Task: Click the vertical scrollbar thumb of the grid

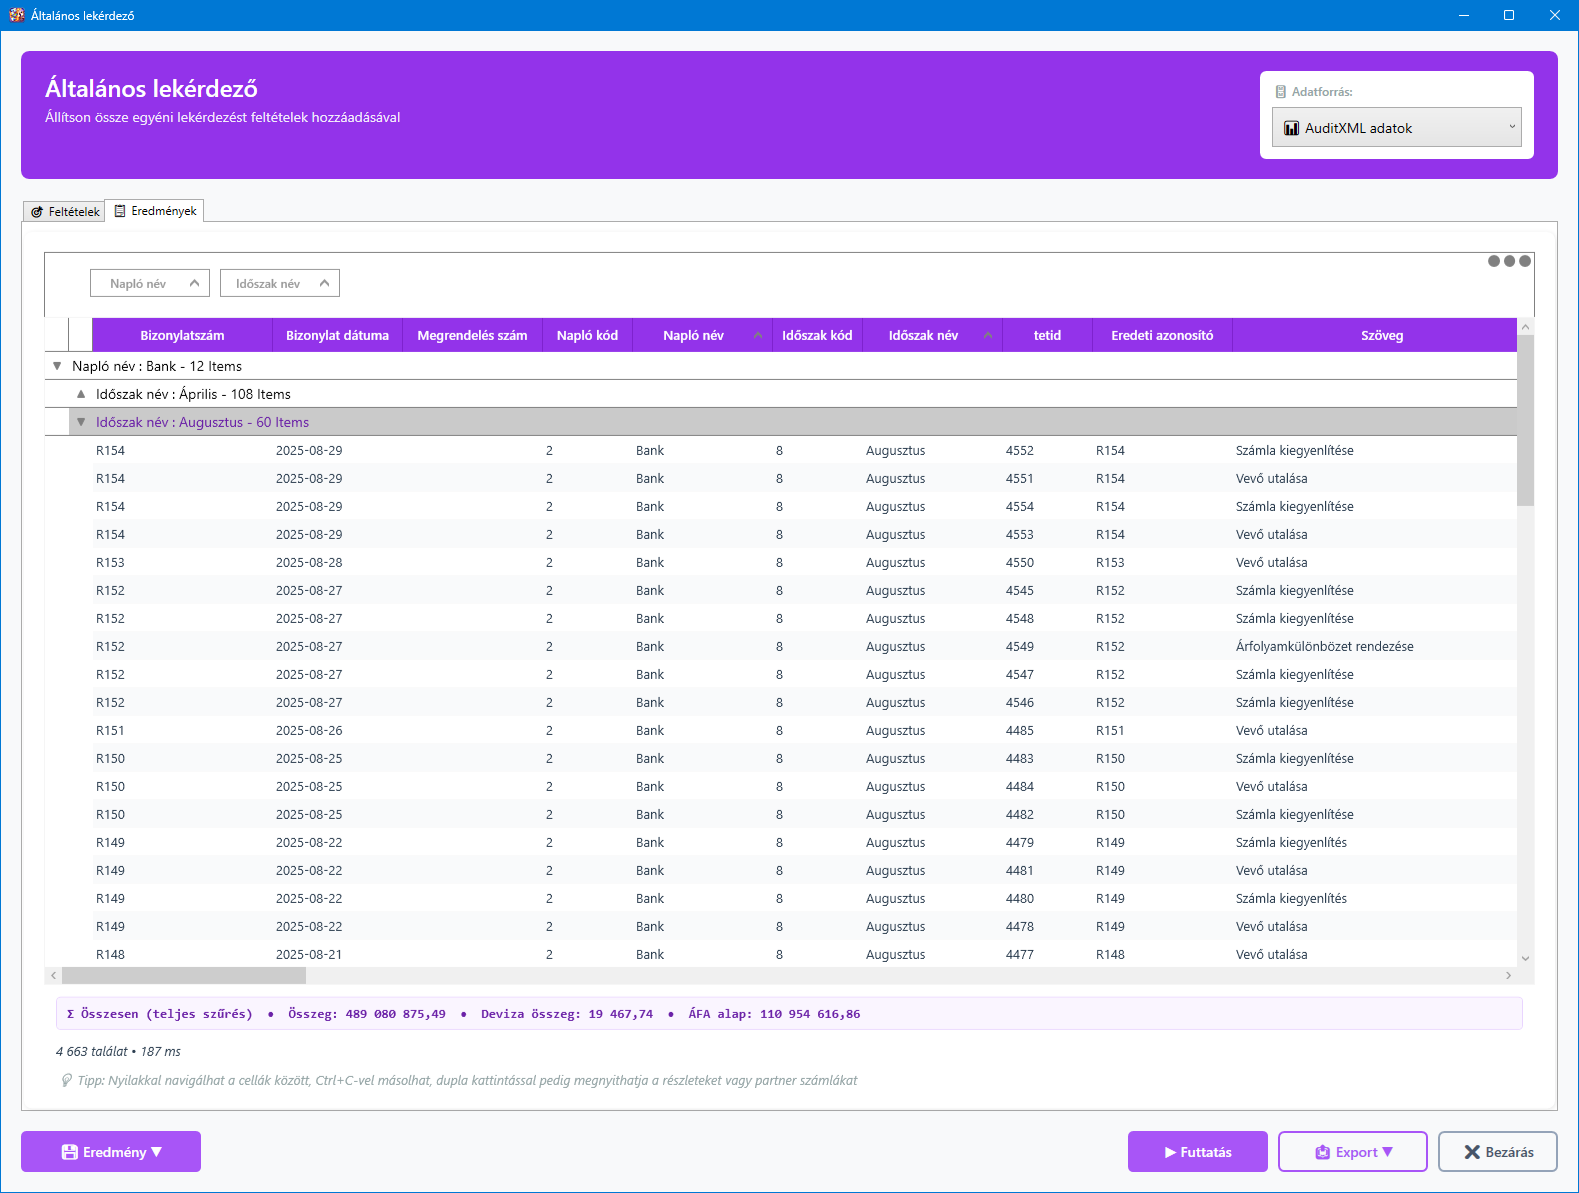Action: coord(1525,420)
